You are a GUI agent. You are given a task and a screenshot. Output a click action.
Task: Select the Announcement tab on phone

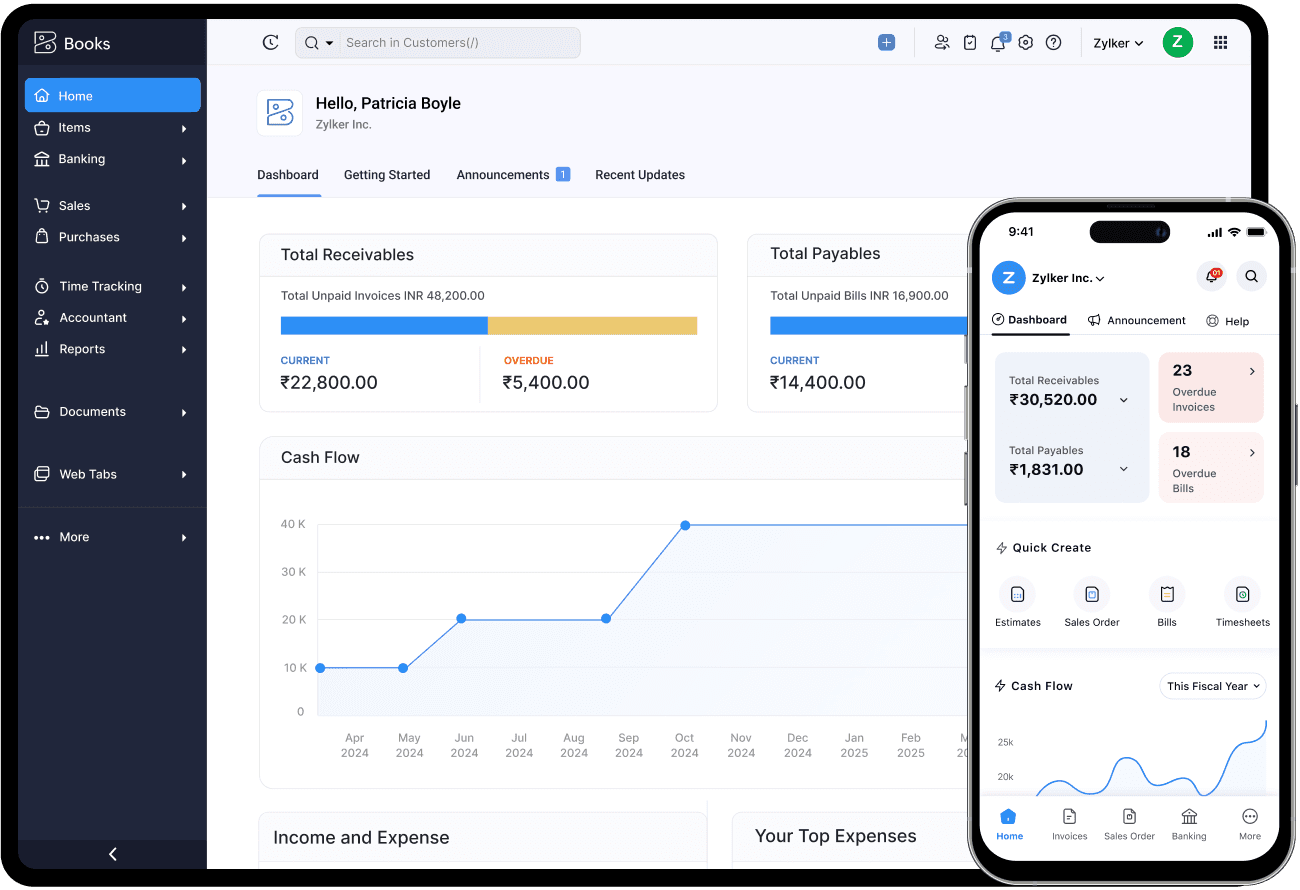[x=1137, y=321]
